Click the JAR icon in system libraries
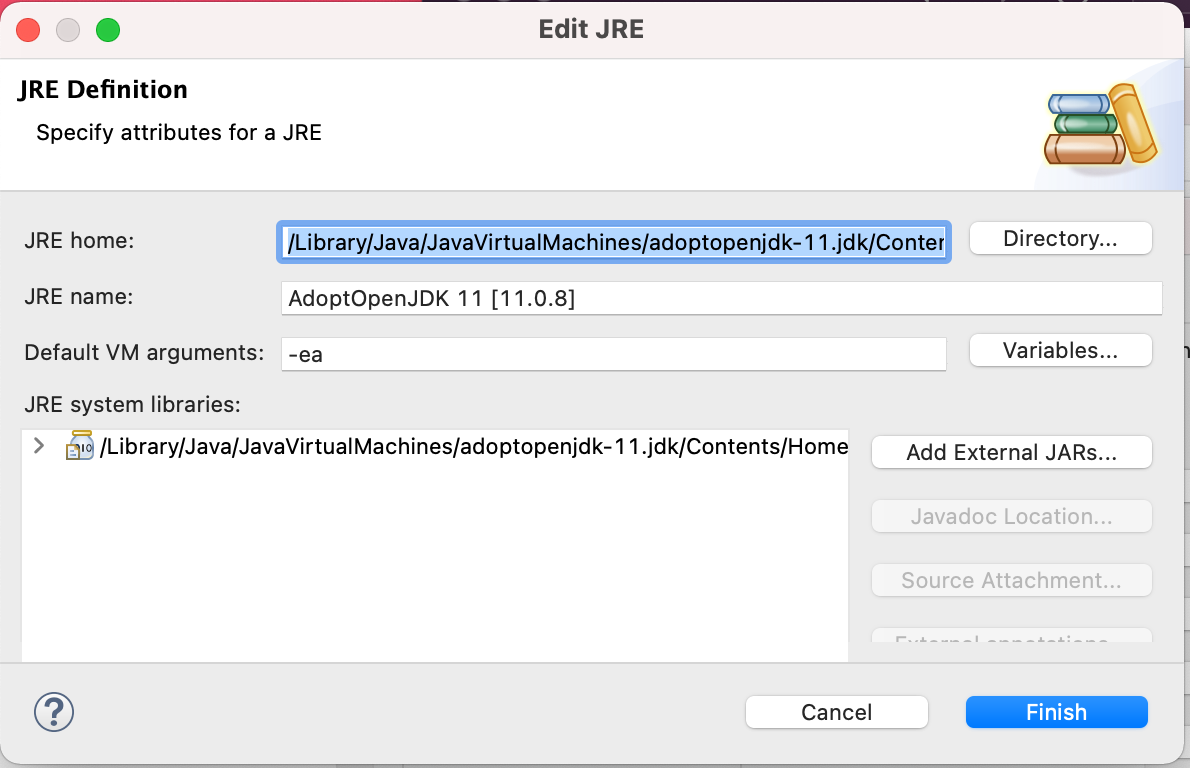 [x=80, y=446]
